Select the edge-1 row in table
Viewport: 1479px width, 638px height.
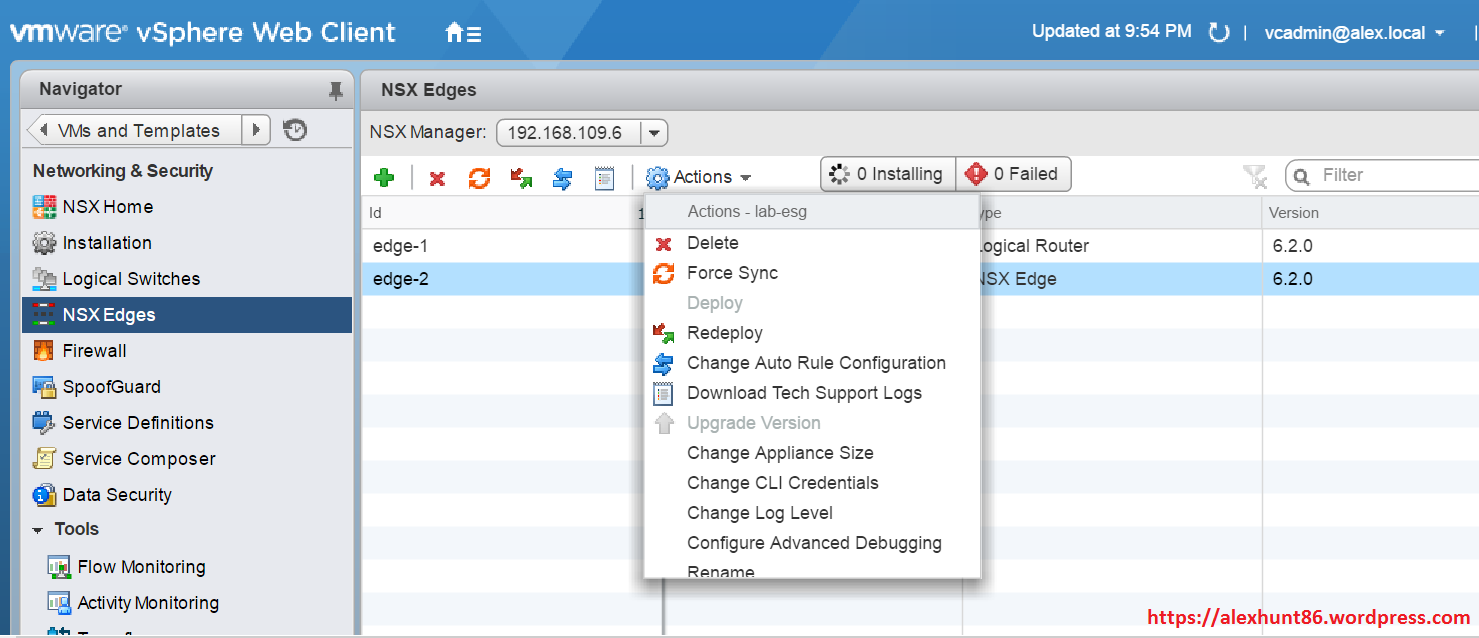tap(500, 246)
